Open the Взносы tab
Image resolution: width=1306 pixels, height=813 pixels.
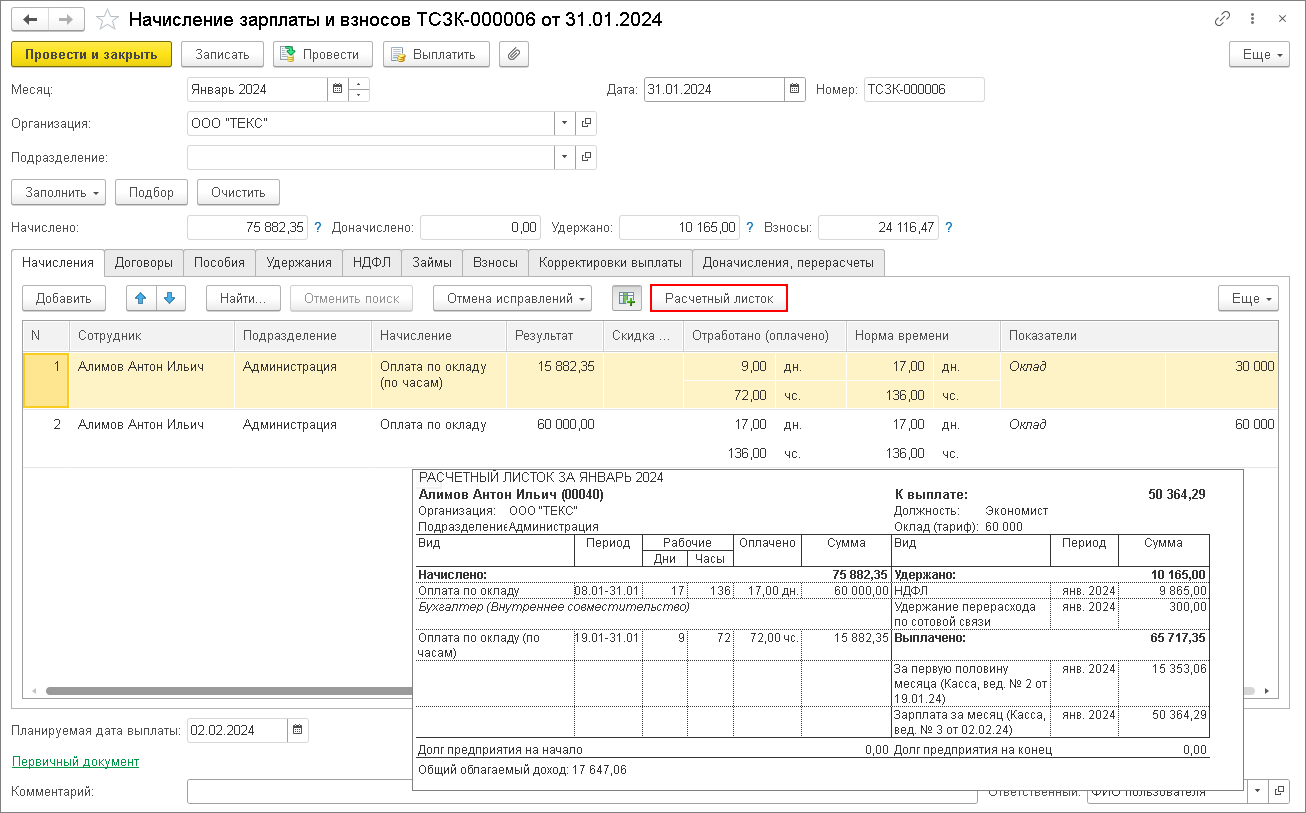click(x=495, y=262)
